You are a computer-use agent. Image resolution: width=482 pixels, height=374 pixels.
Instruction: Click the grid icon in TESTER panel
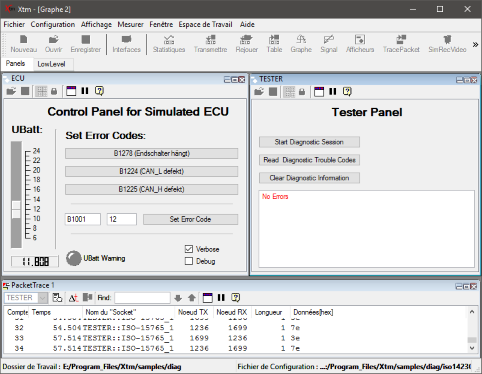289,92
